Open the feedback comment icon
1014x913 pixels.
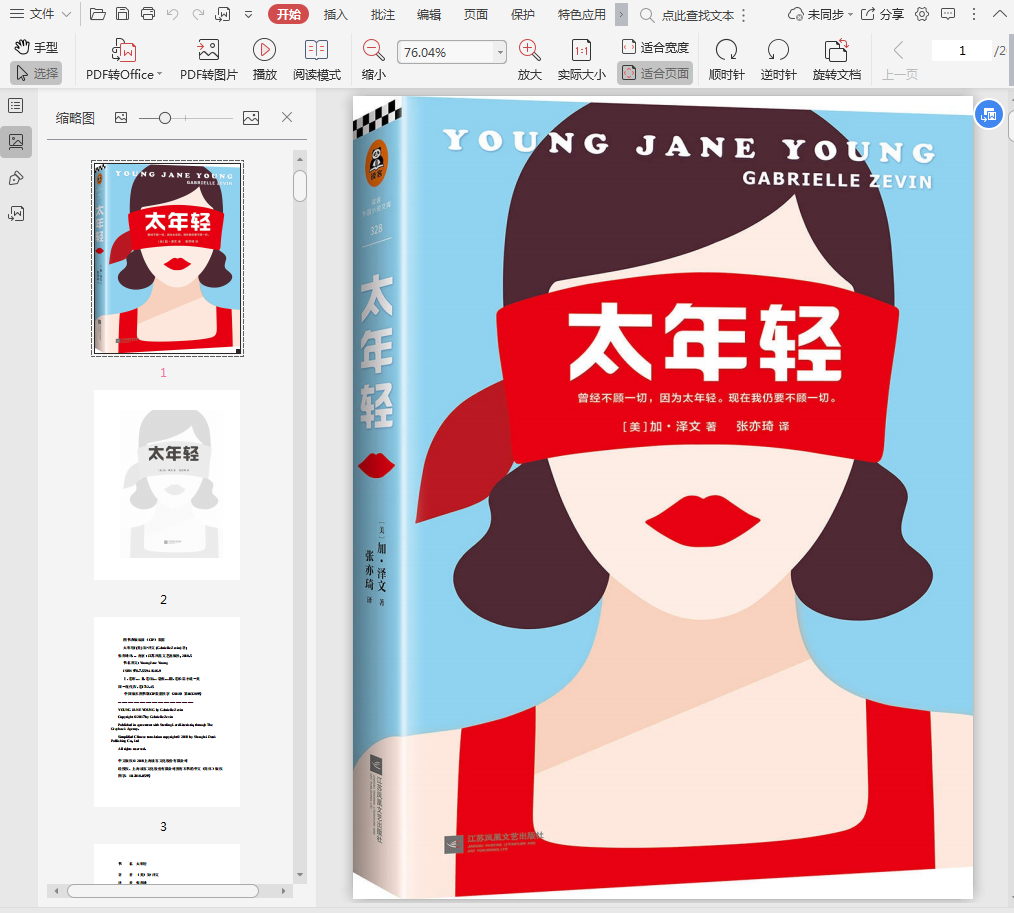[948, 14]
